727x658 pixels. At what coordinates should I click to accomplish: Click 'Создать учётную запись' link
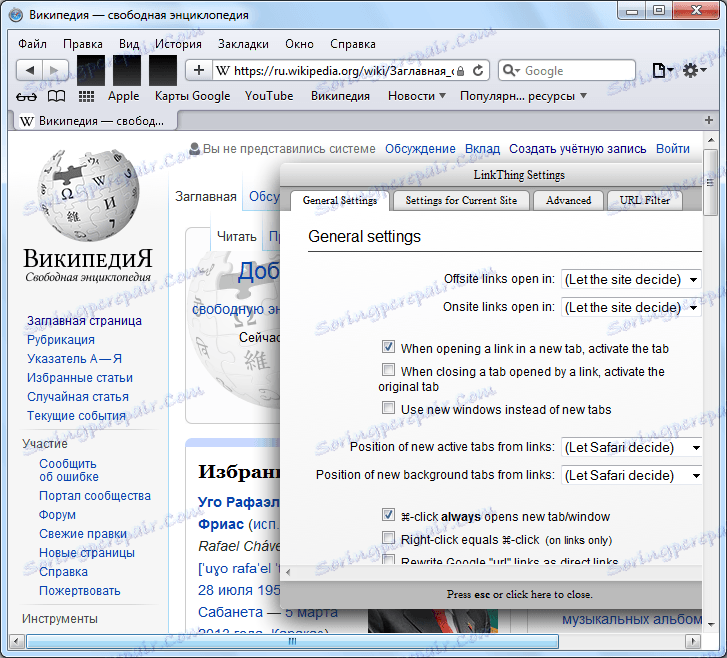(x=577, y=149)
